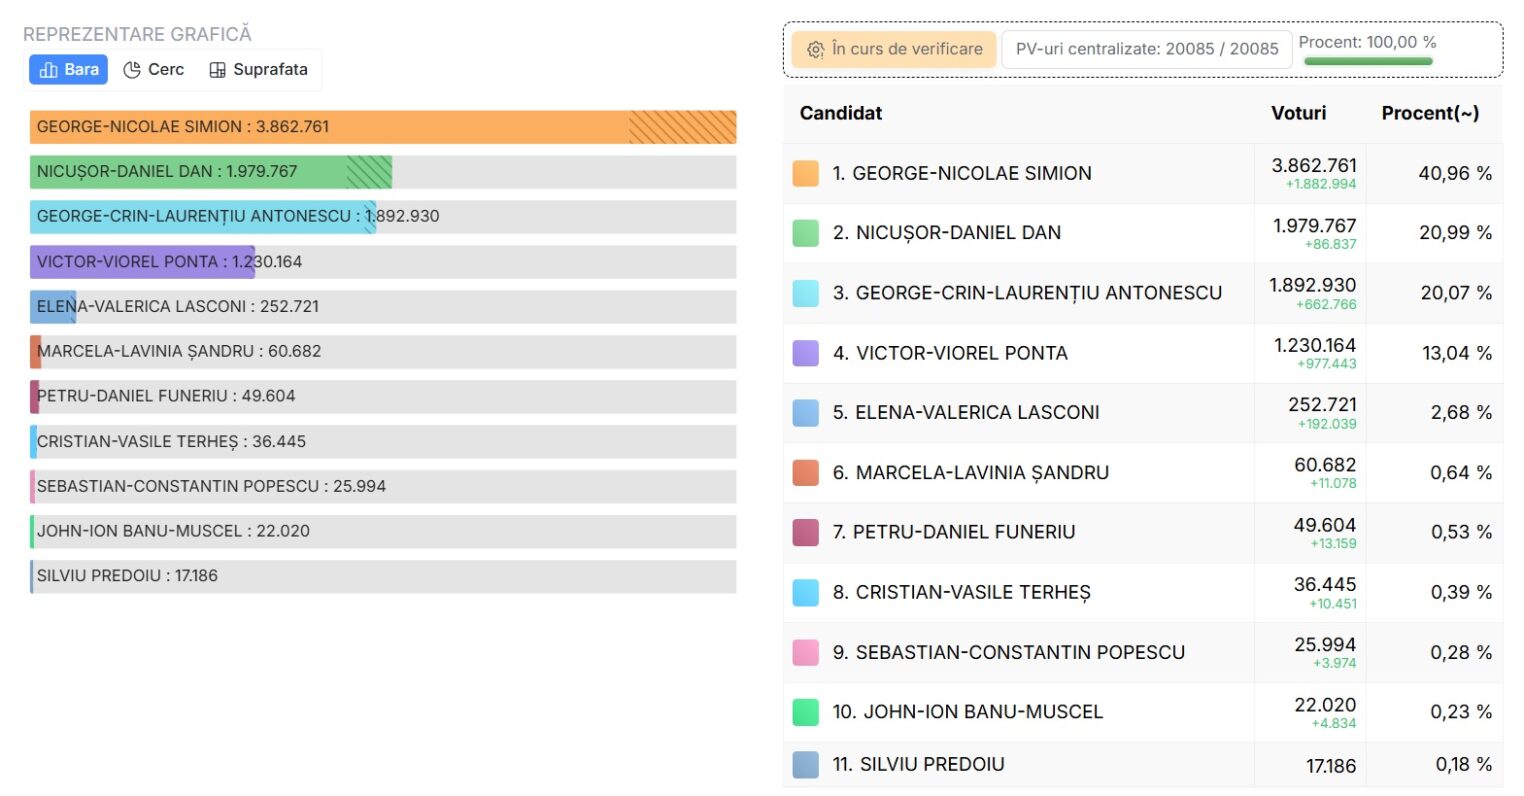Switch to the Cerc pie view
The height and width of the screenshot is (796, 1524).
pos(153,69)
